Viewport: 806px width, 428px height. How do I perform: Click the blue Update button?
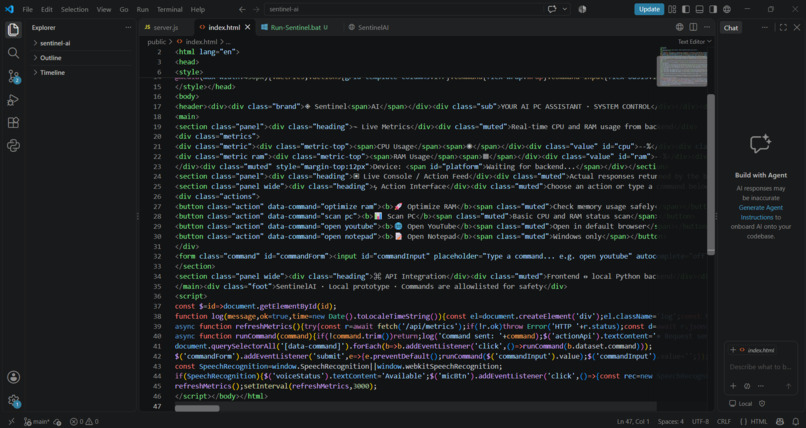pyautogui.click(x=649, y=9)
